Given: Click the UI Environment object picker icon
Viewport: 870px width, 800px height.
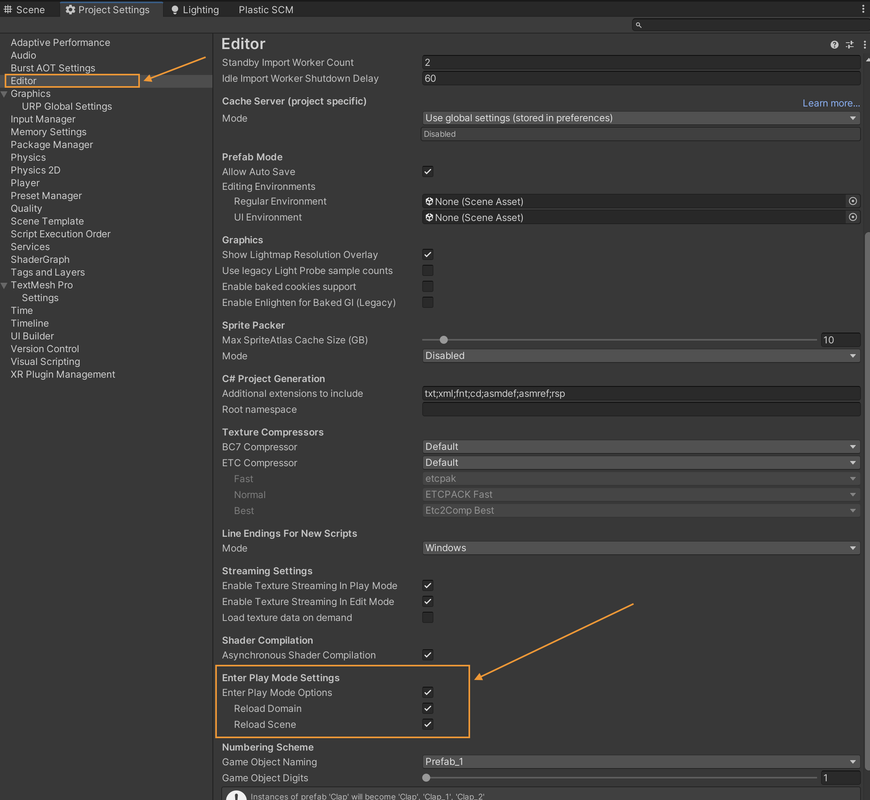Looking at the screenshot, I should [x=853, y=217].
